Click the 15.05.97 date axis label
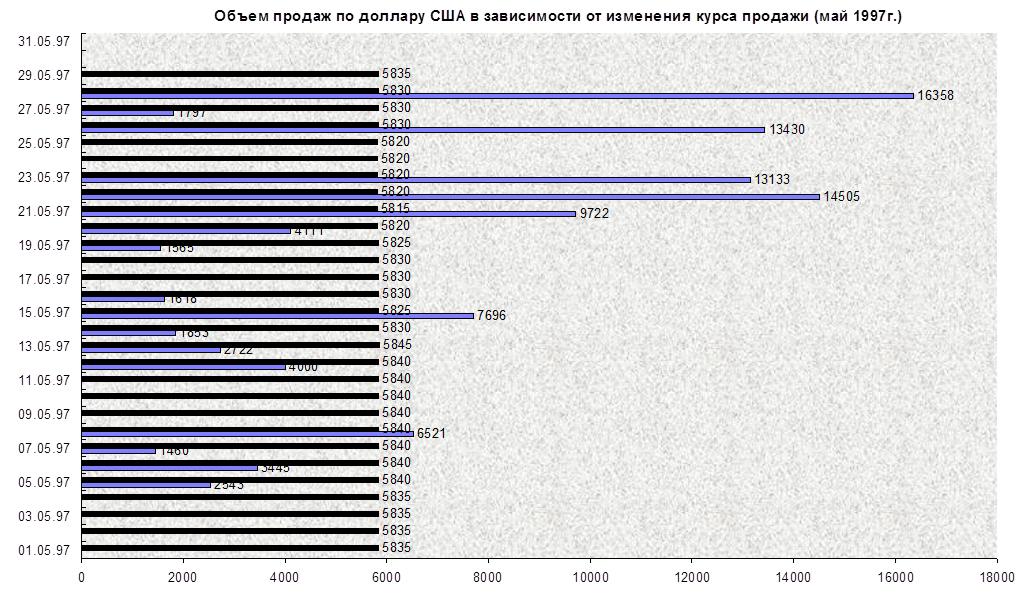 click(x=44, y=311)
